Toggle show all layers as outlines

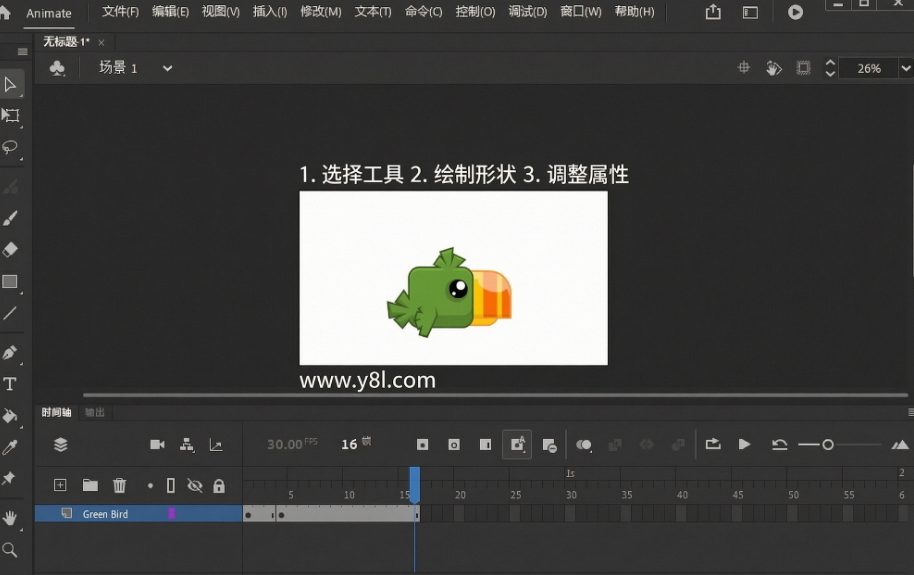coord(171,485)
